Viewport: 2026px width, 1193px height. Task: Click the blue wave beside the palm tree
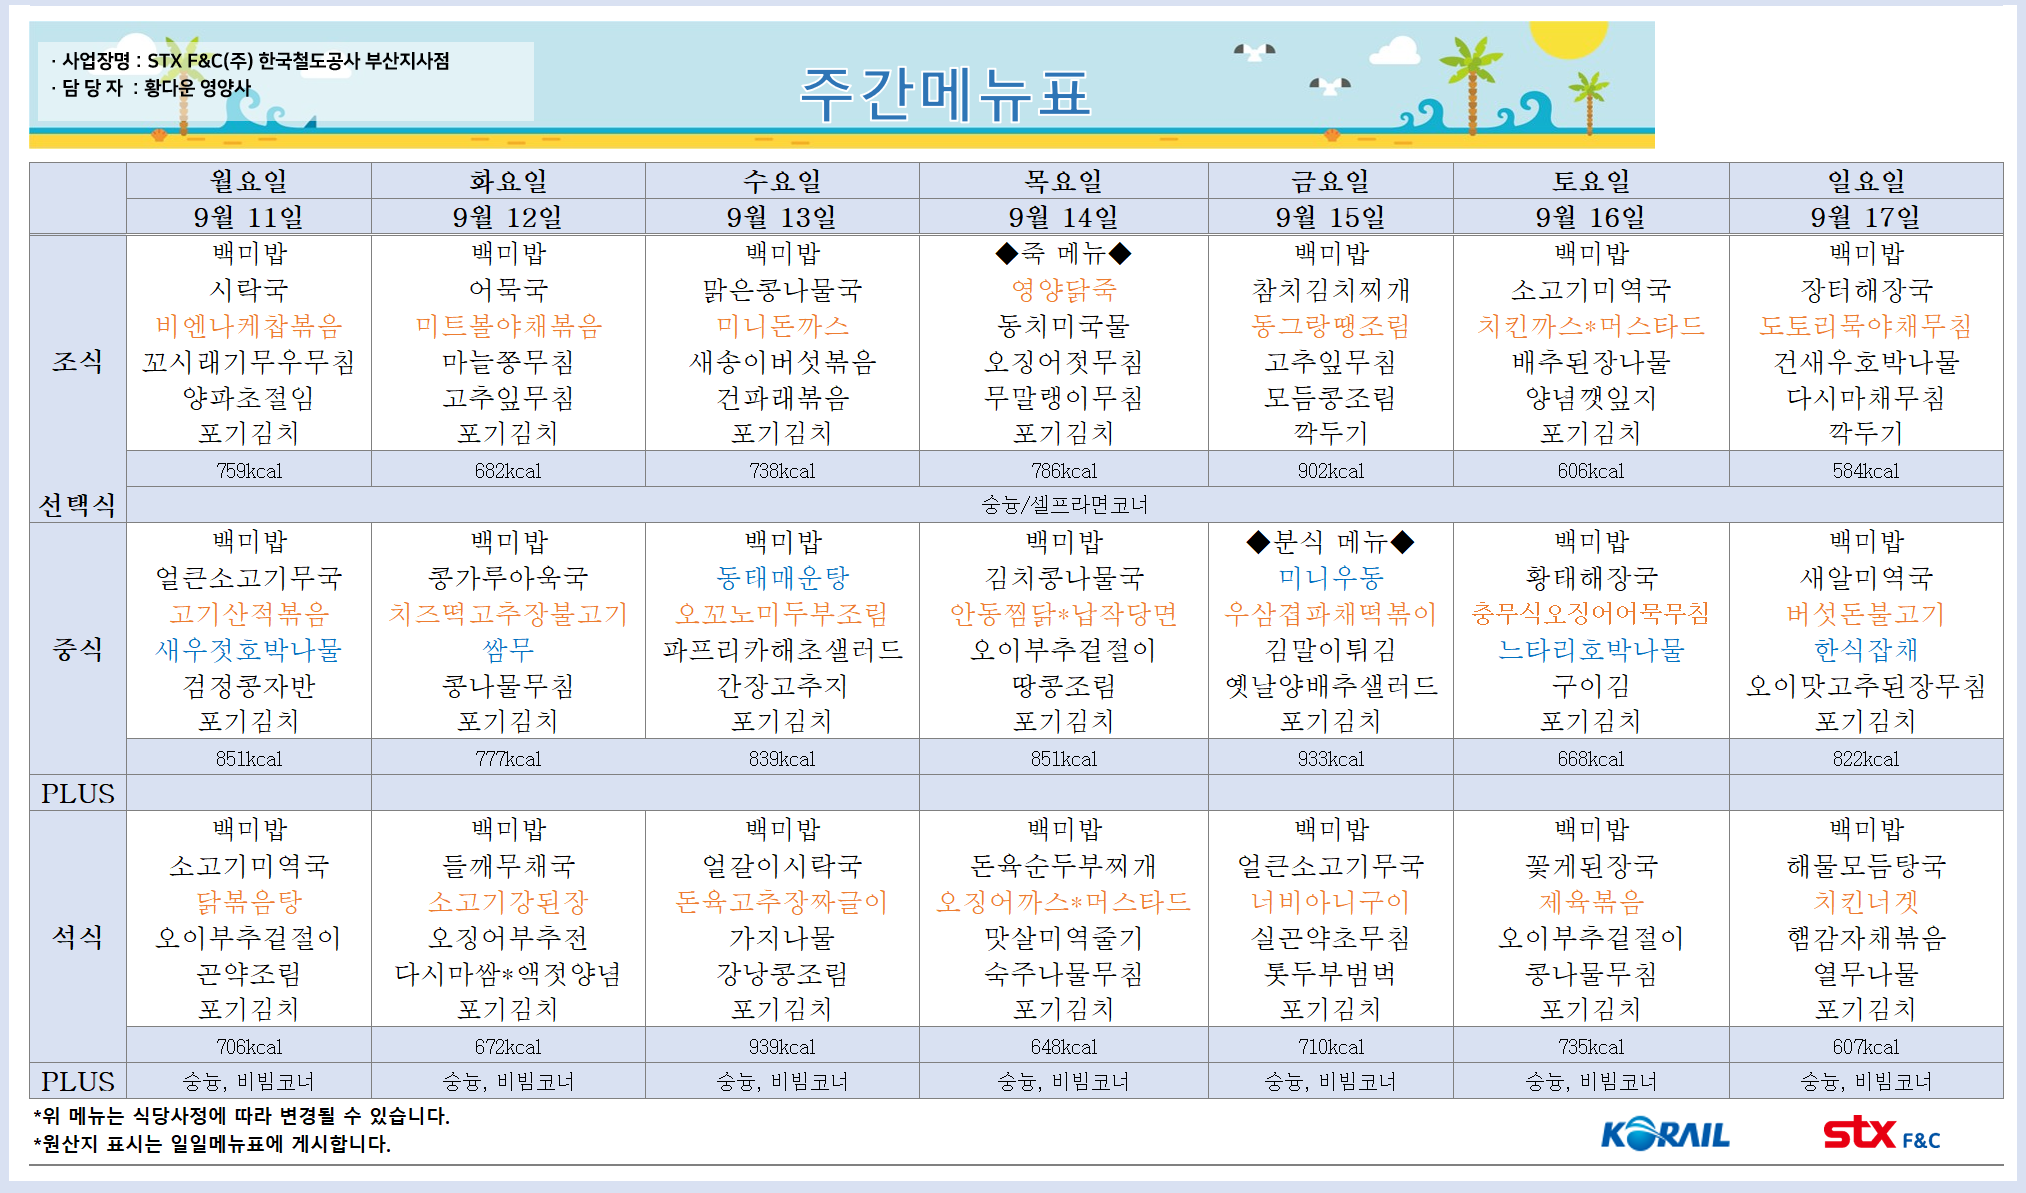pos(1425,112)
